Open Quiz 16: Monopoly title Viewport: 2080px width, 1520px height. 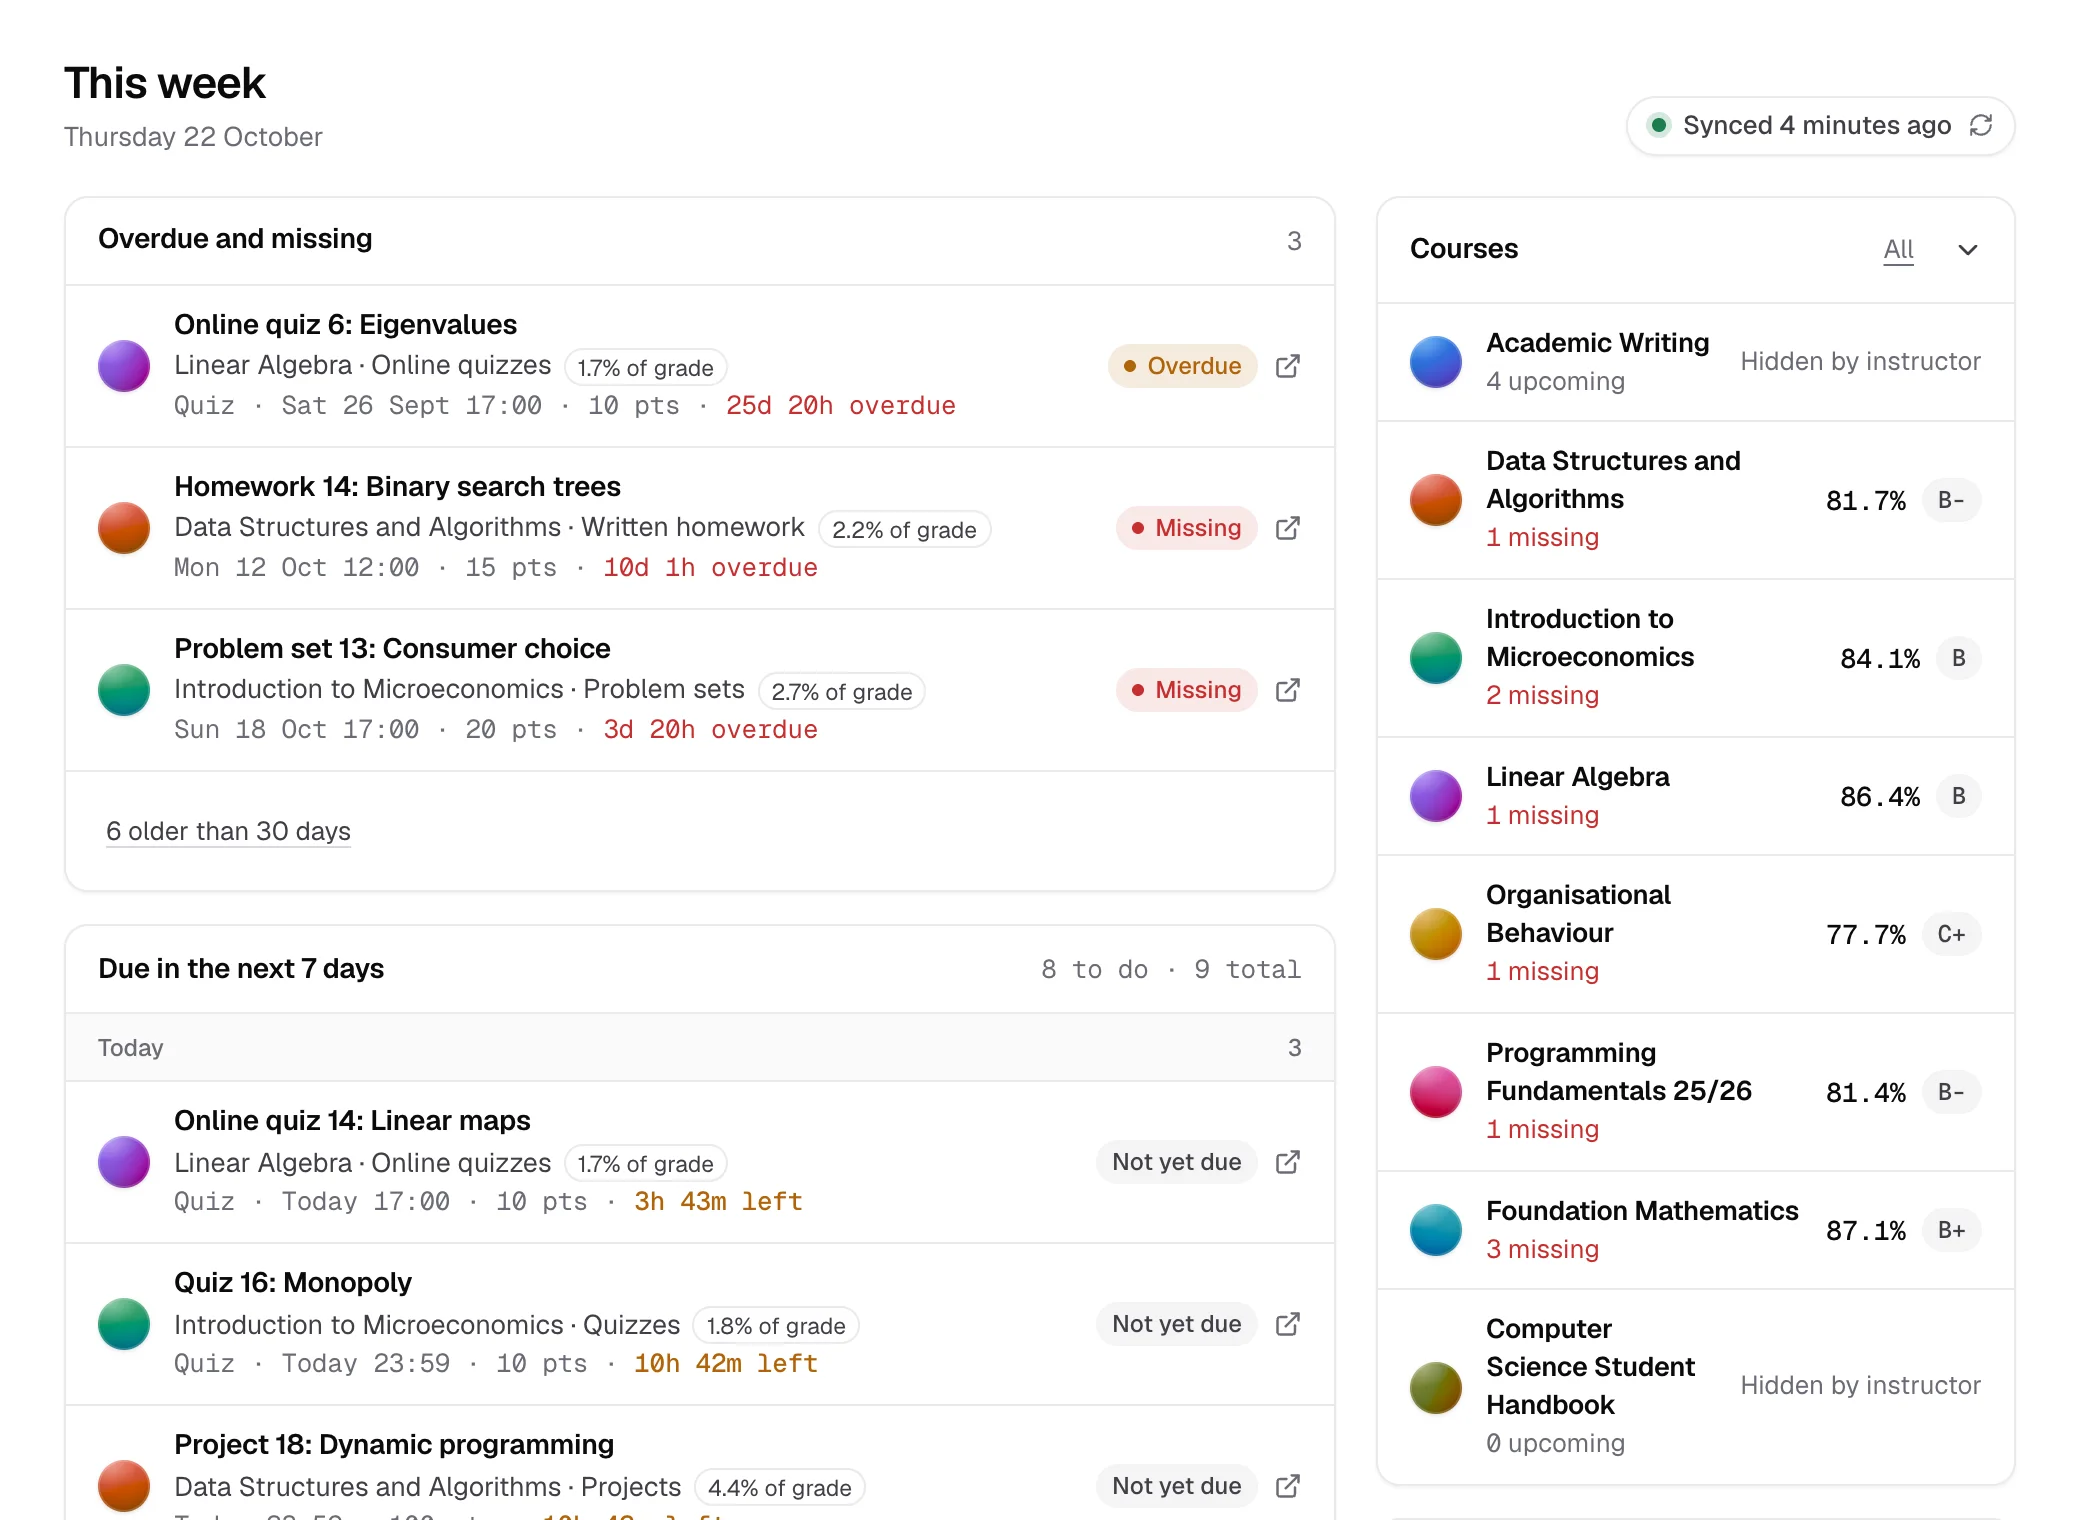point(293,1283)
